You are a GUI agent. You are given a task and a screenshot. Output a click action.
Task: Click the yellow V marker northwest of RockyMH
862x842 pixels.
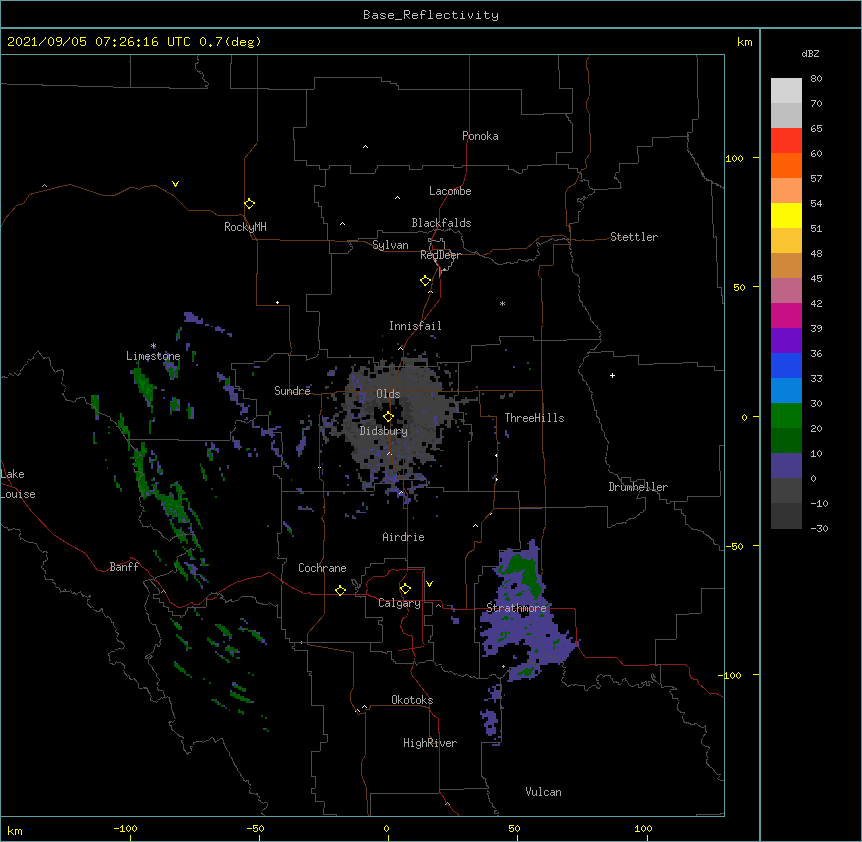[x=175, y=184]
